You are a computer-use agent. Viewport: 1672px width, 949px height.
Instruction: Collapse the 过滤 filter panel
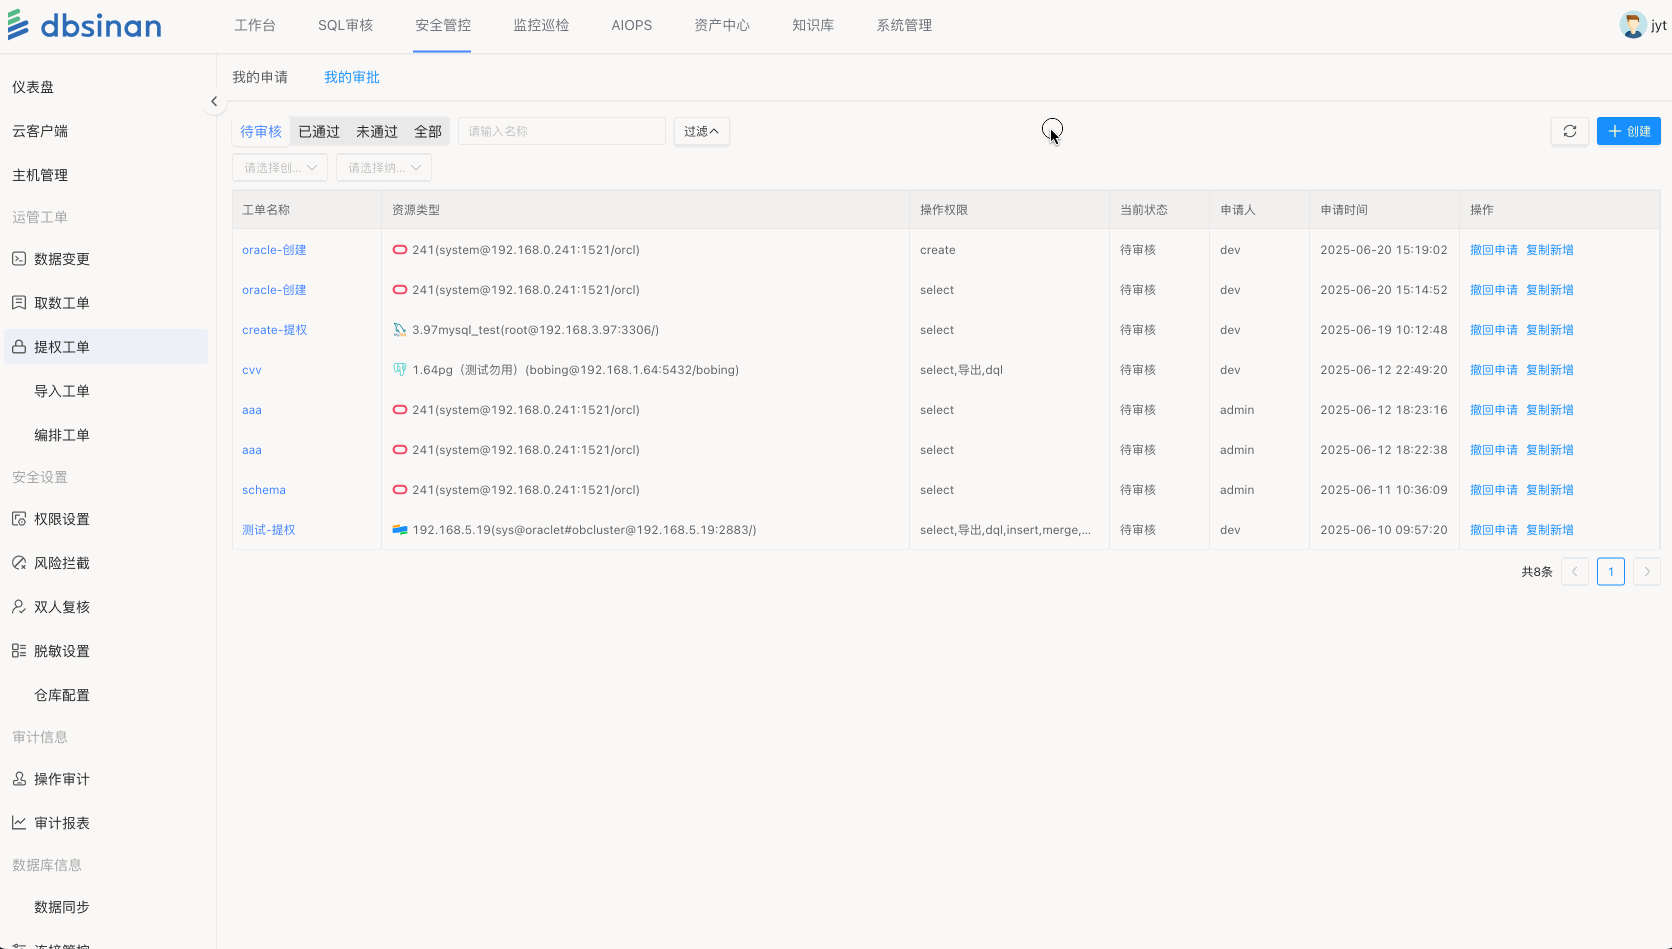pos(701,131)
